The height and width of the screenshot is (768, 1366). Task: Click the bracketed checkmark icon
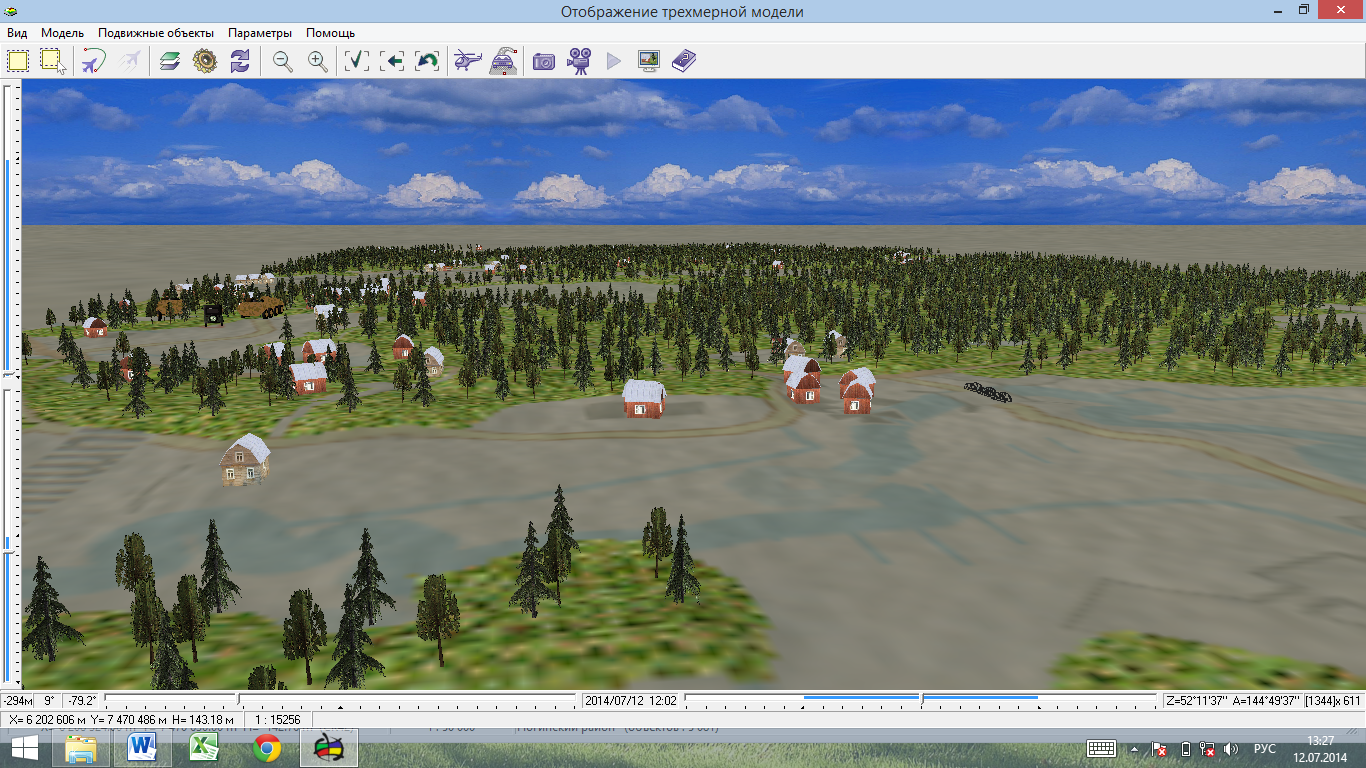pos(357,61)
